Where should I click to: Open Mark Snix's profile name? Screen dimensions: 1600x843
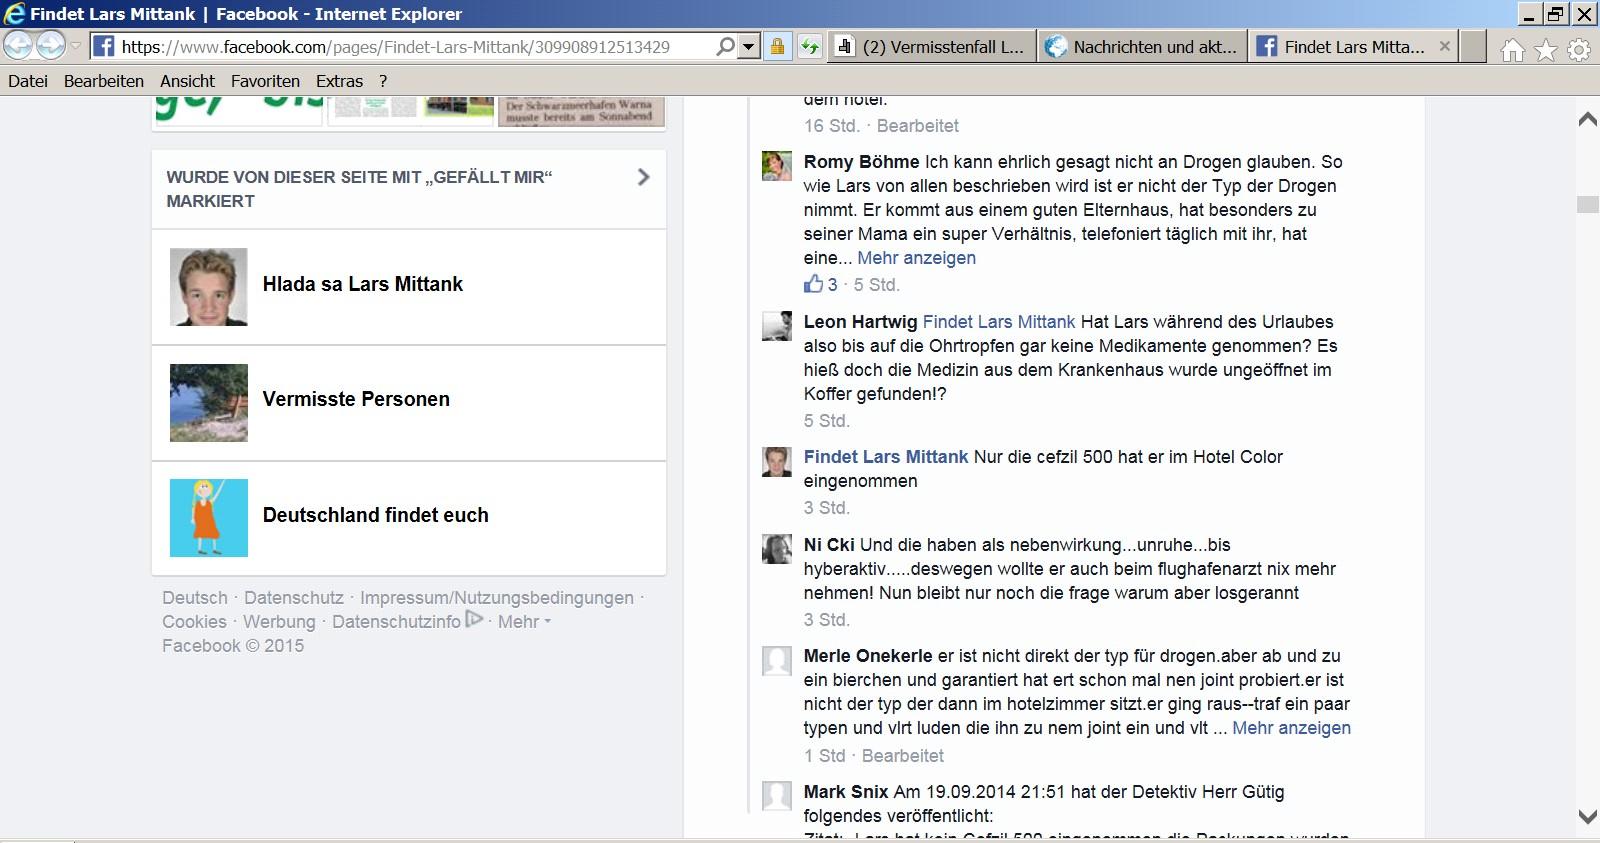click(846, 792)
